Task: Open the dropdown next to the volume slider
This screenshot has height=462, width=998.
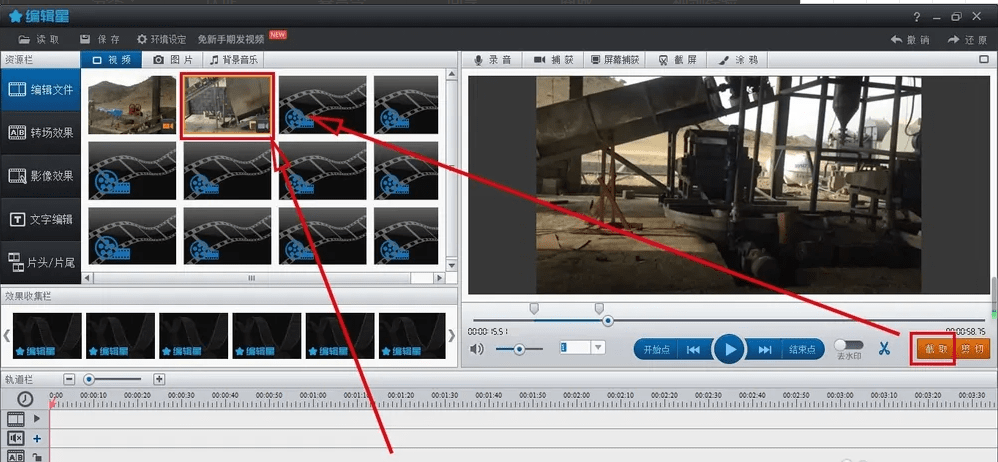Action: [x=598, y=348]
